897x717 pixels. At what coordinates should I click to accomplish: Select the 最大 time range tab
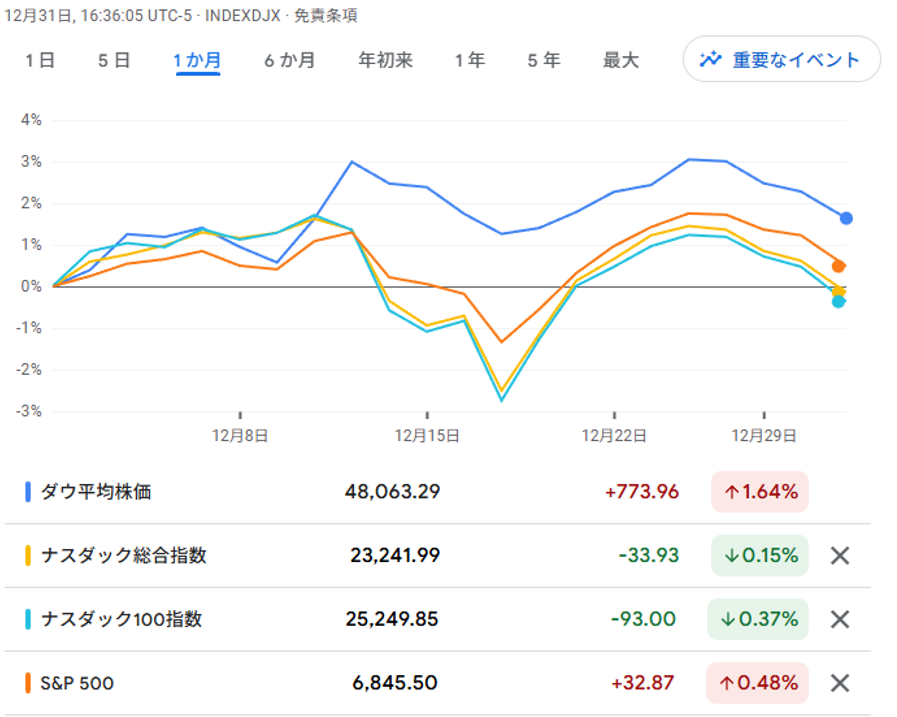620,60
